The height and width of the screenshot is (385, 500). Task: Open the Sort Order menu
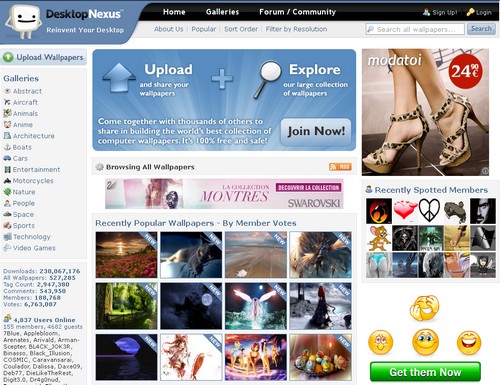[x=241, y=29]
